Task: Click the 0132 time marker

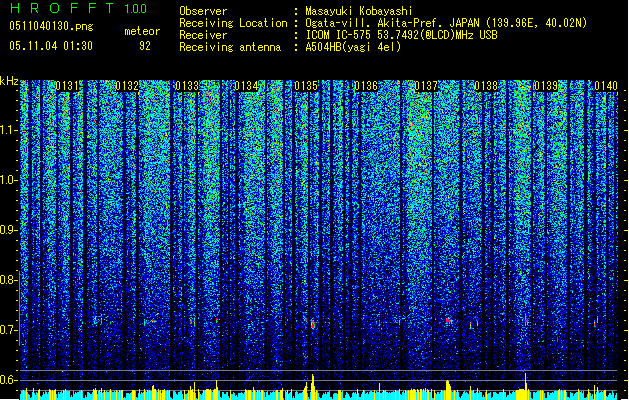Action: [x=127, y=86]
